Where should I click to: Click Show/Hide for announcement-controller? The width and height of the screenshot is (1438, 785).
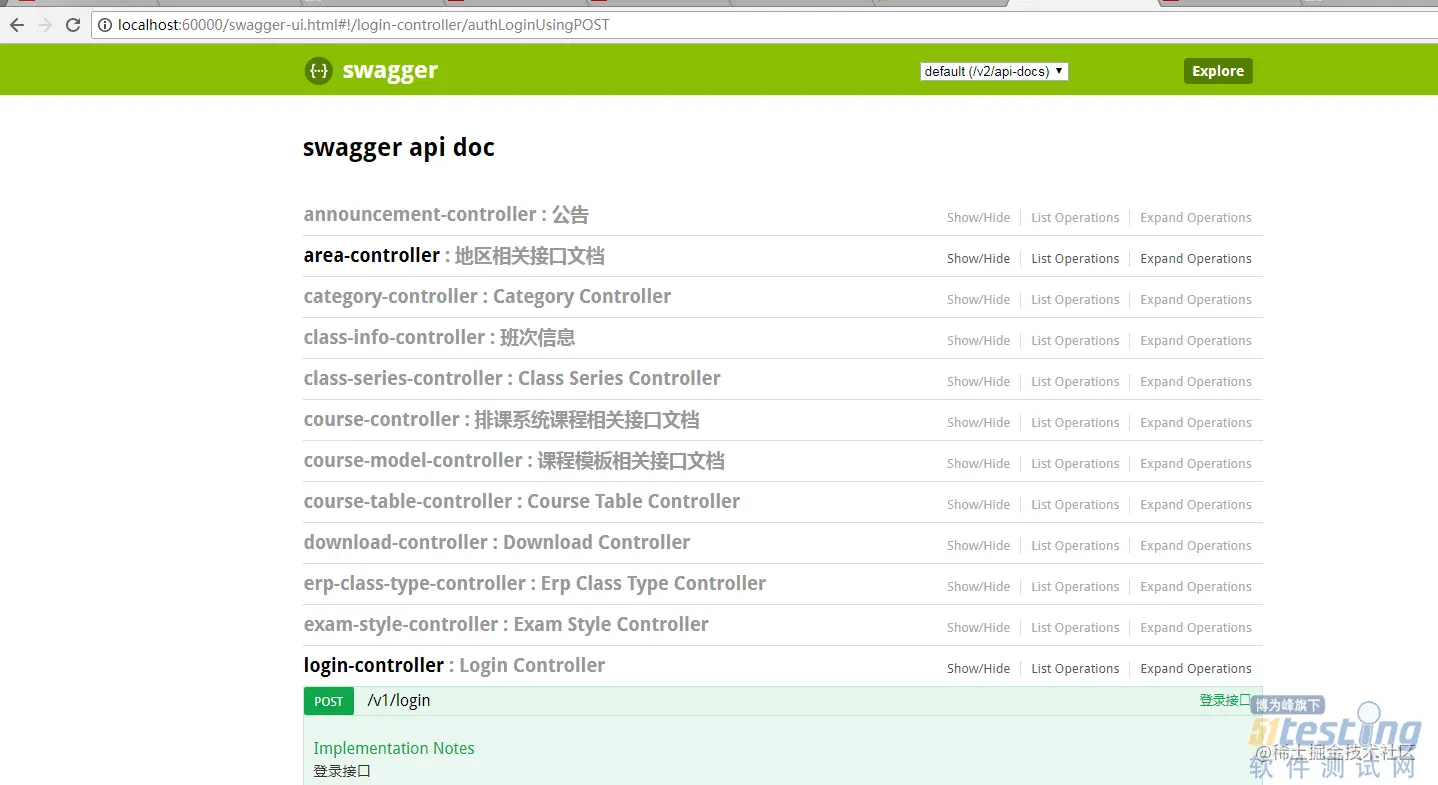pos(978,218)
